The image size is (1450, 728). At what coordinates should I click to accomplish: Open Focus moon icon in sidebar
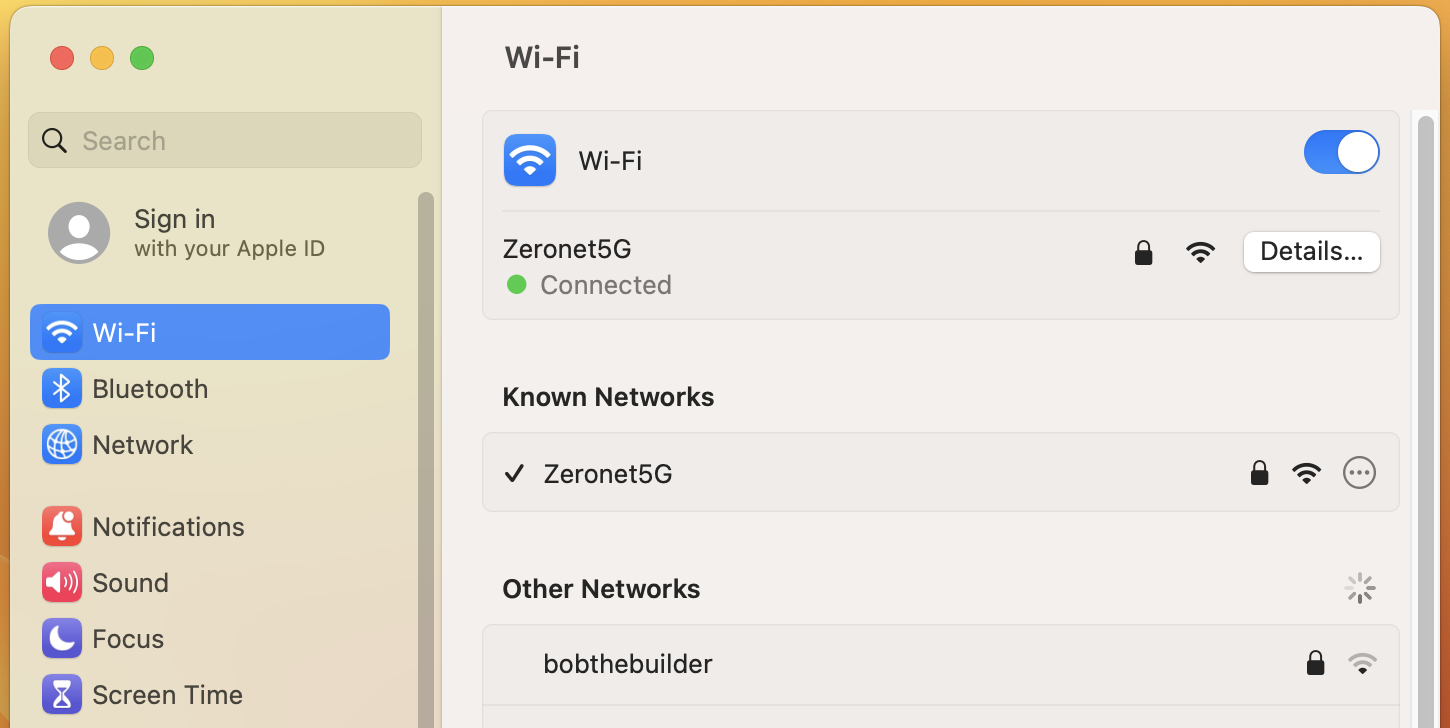pyautogui.click(x=62, y=639)
